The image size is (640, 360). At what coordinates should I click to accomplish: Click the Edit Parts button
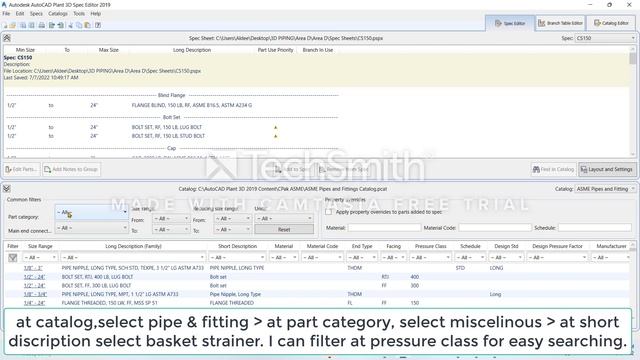22,169
